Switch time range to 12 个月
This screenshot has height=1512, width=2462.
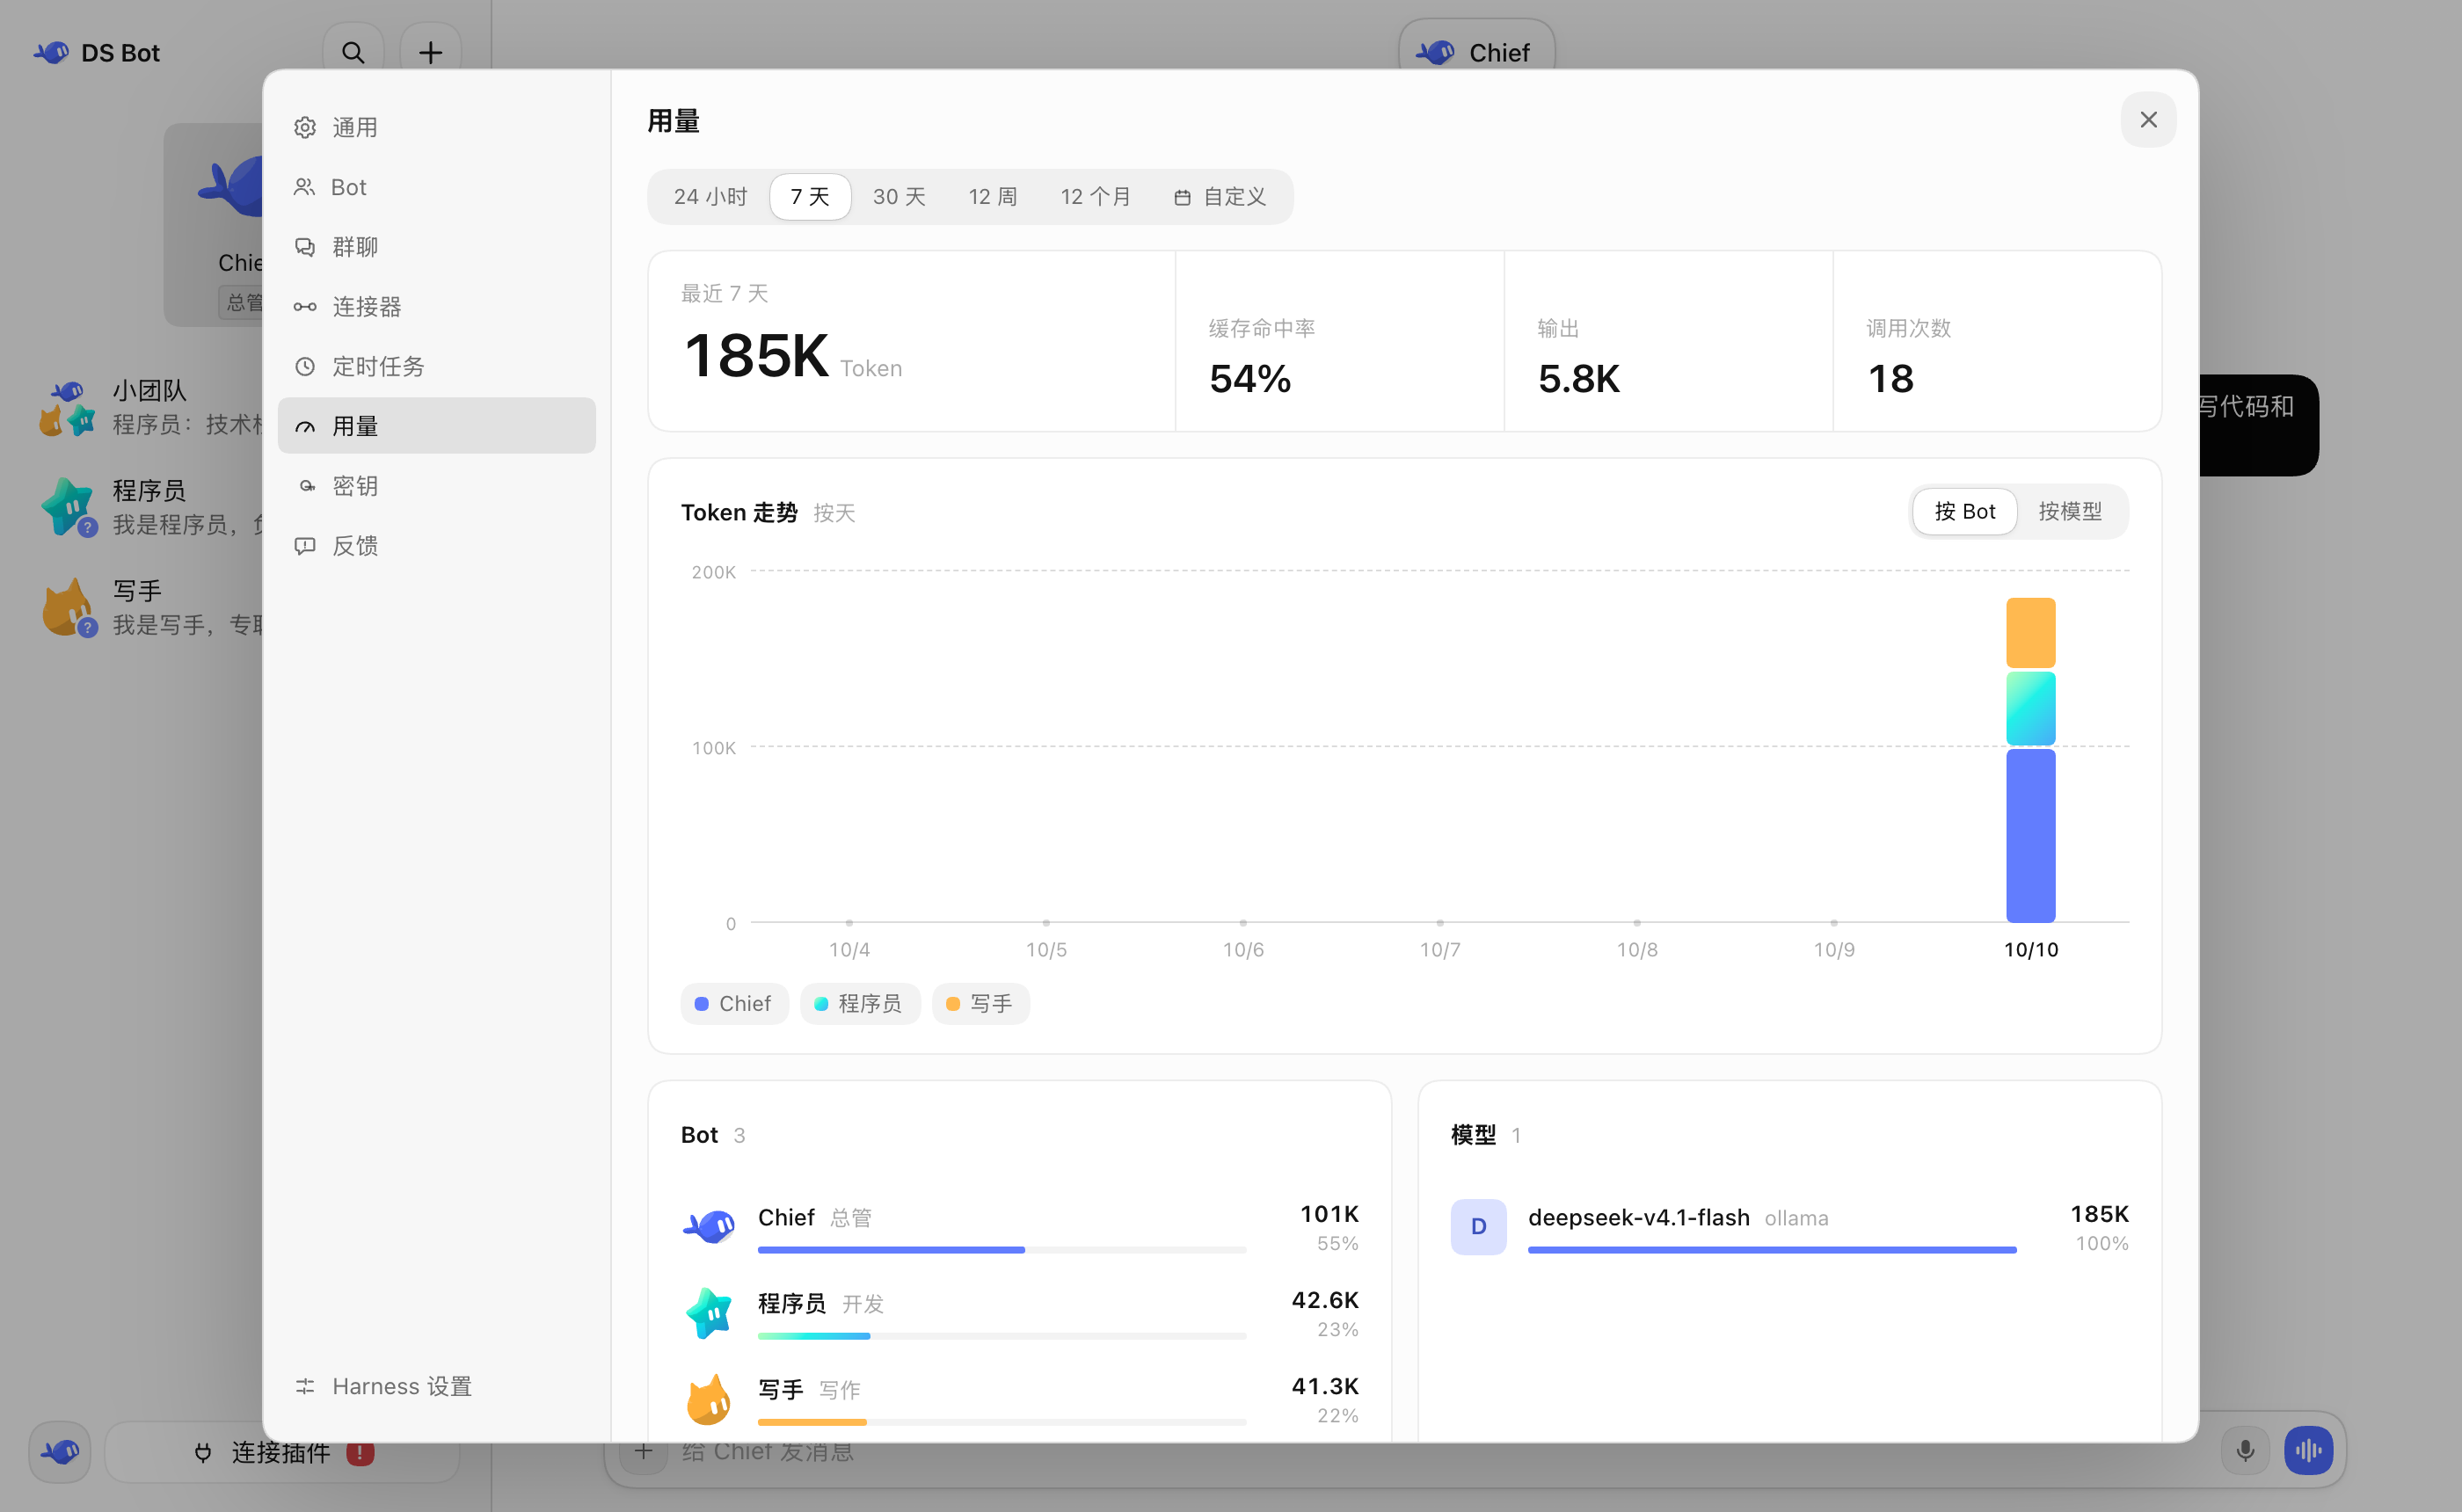click(1095, 197)
